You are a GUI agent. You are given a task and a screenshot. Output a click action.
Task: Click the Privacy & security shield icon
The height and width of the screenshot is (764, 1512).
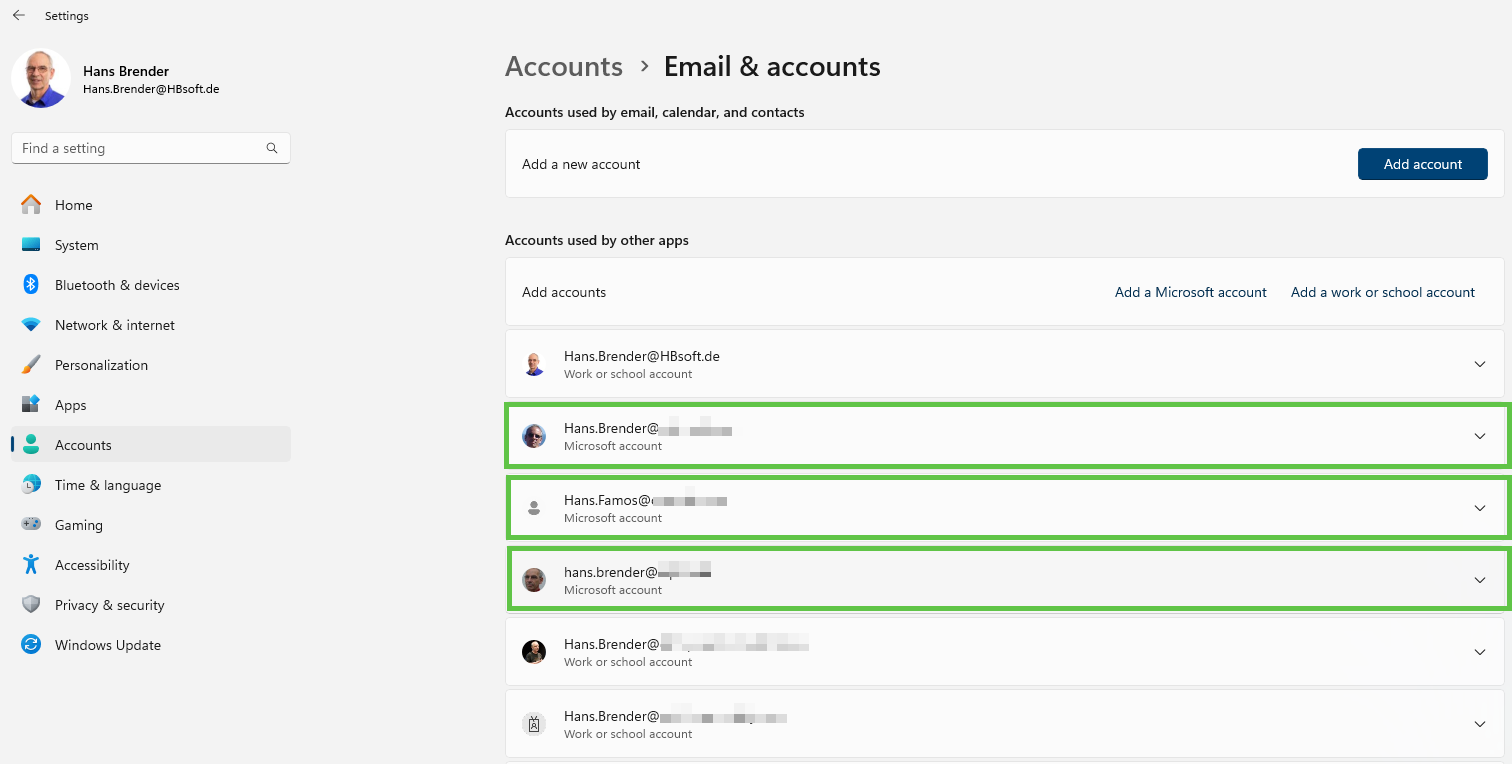pos(31,605)
